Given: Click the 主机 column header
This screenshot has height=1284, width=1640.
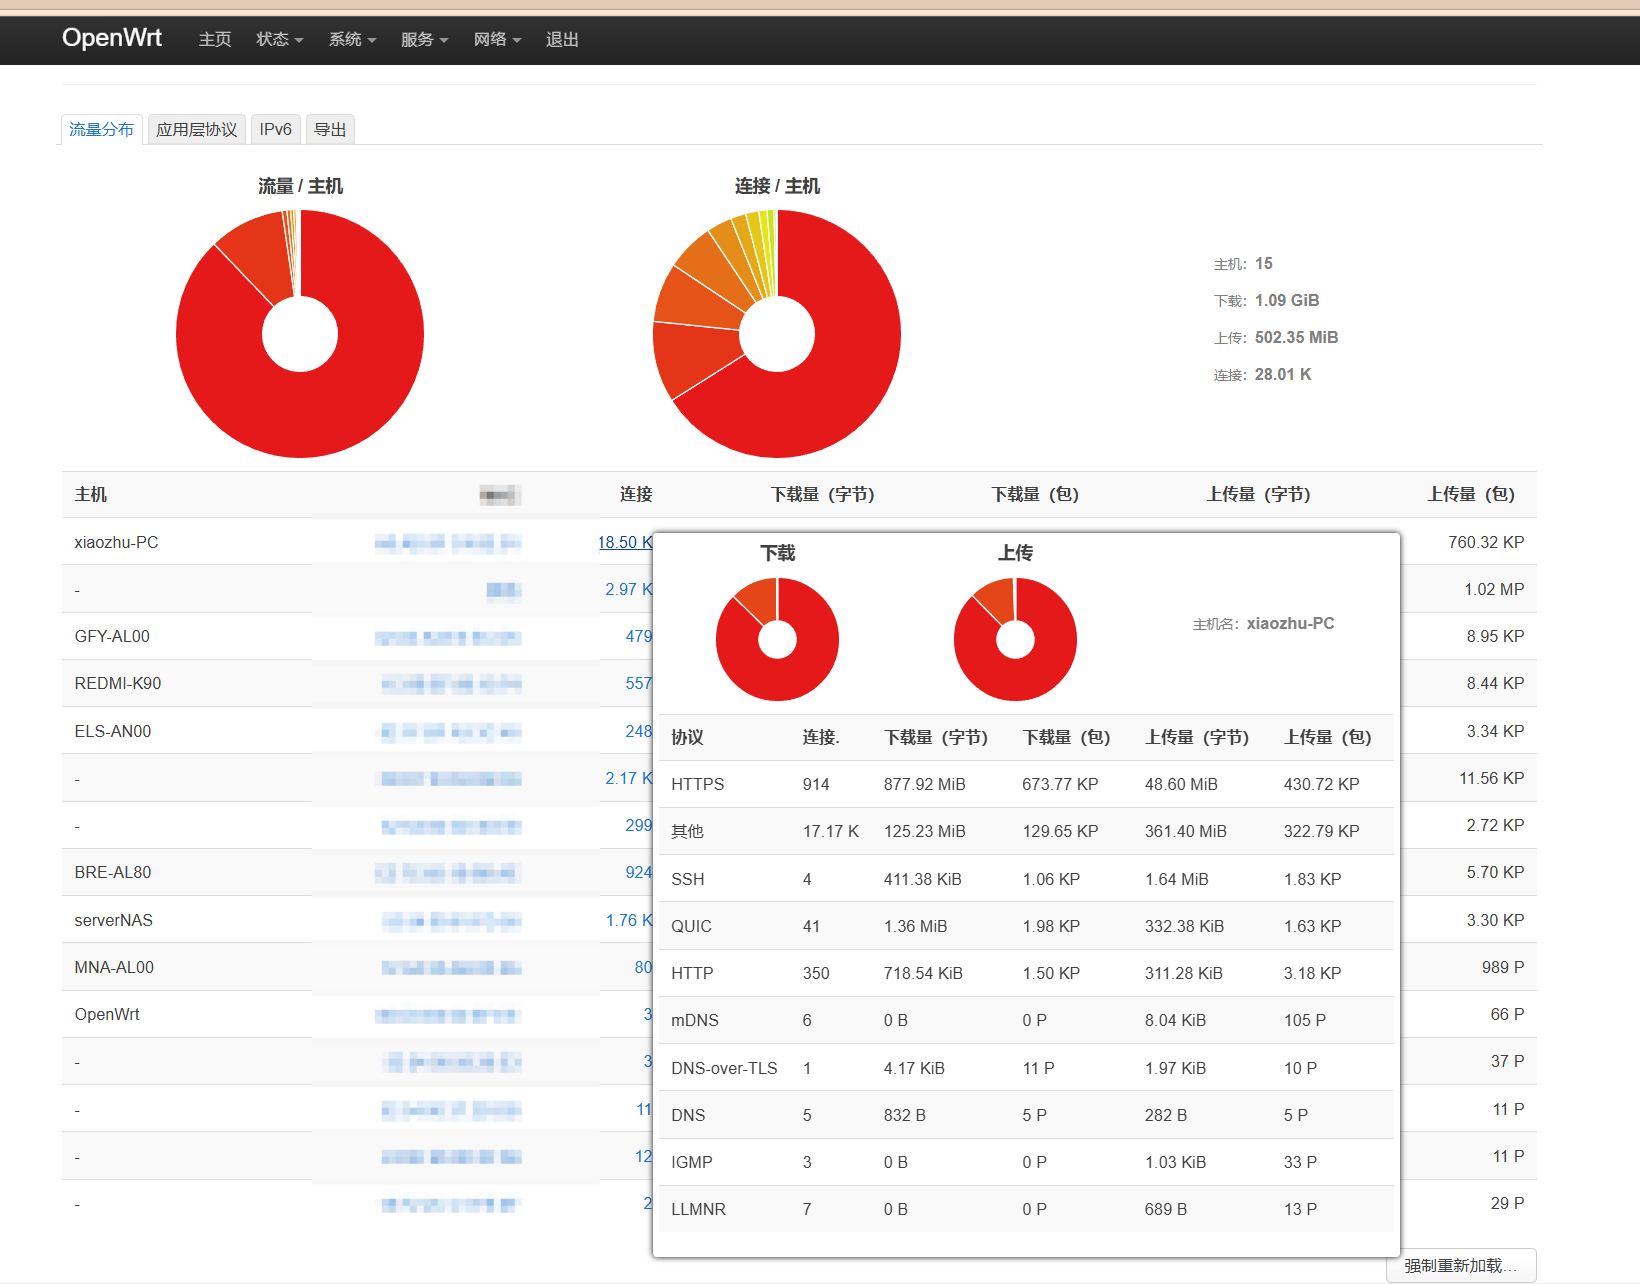Looking at the screenshot, I should click(x=91, y=494).
